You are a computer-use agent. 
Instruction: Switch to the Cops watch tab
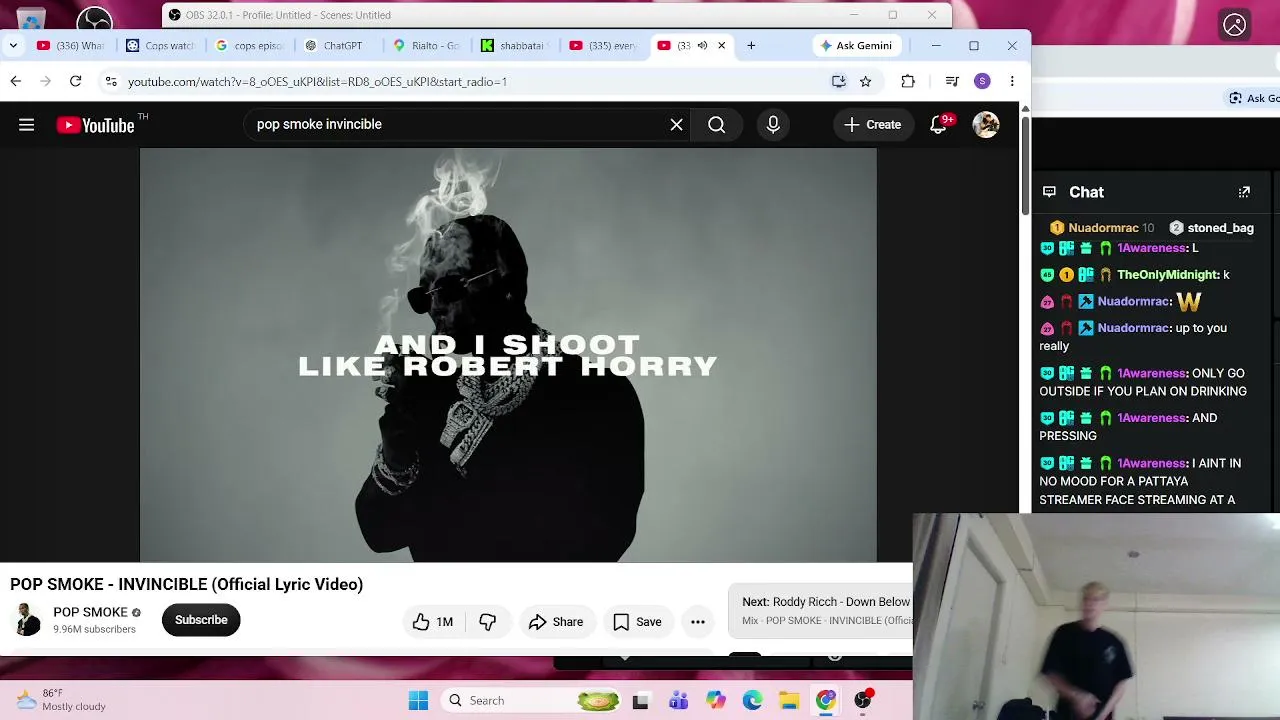click(x=161, y=46)
